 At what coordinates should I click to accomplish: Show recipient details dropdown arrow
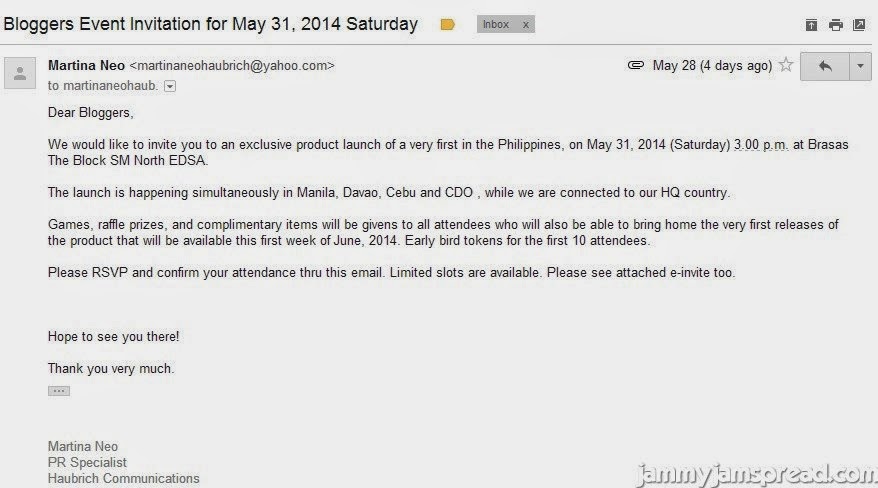[x=170, y=87]
